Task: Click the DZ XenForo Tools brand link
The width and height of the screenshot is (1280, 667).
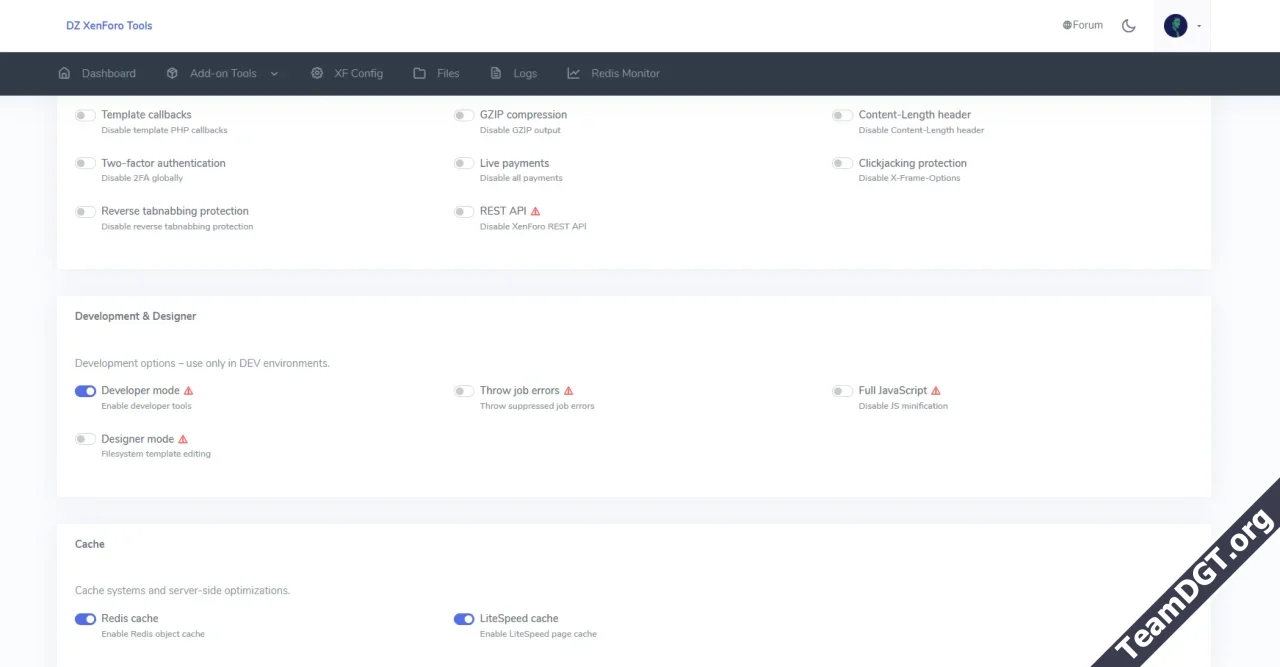Action: pos(109,25)
